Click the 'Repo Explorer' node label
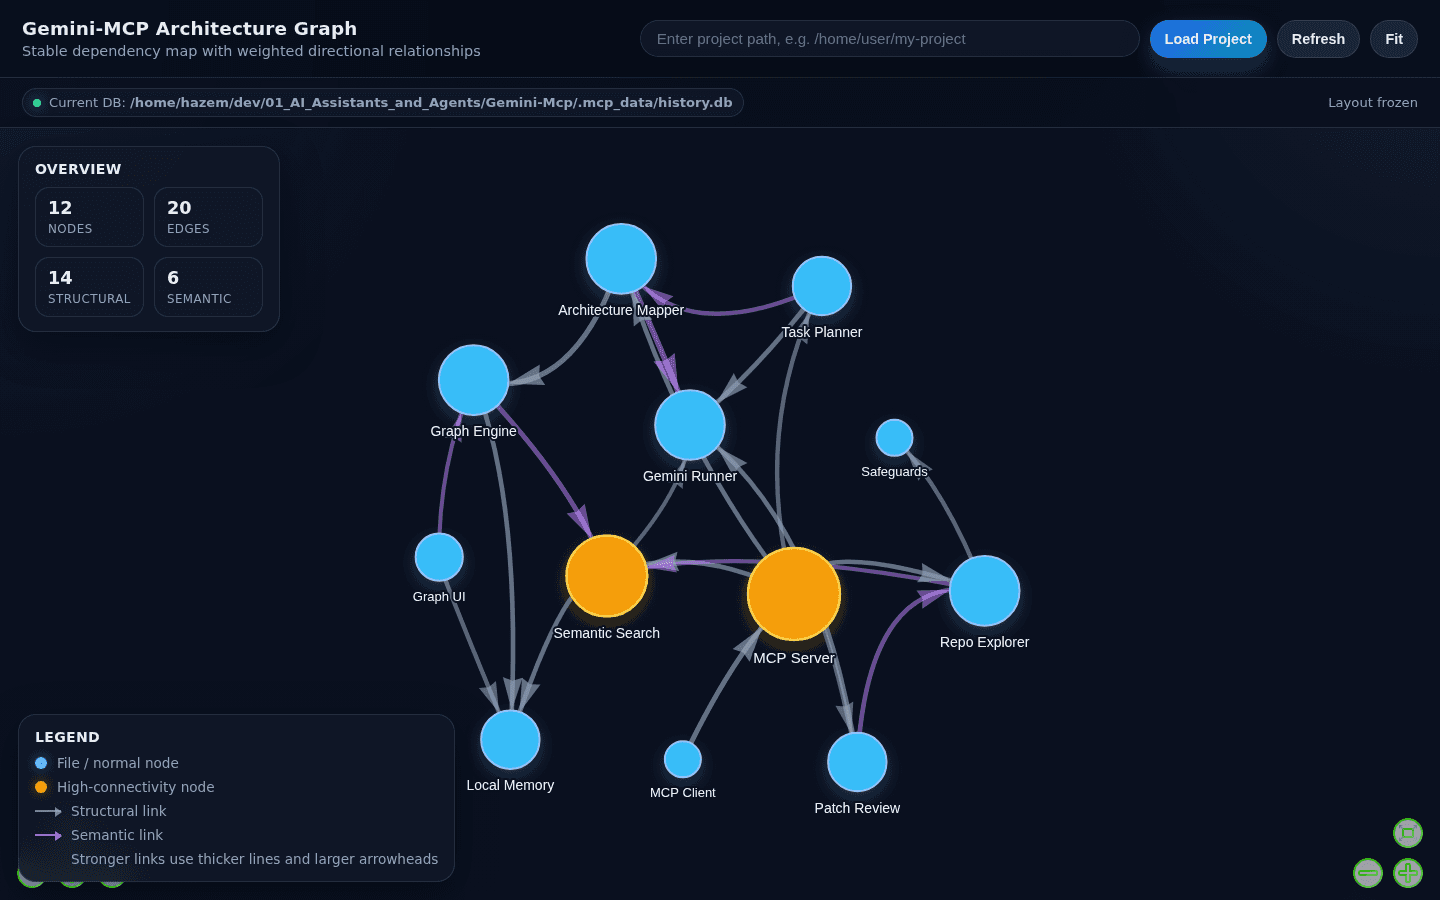This screenshot has height=900, width=1440. point(984,642)
